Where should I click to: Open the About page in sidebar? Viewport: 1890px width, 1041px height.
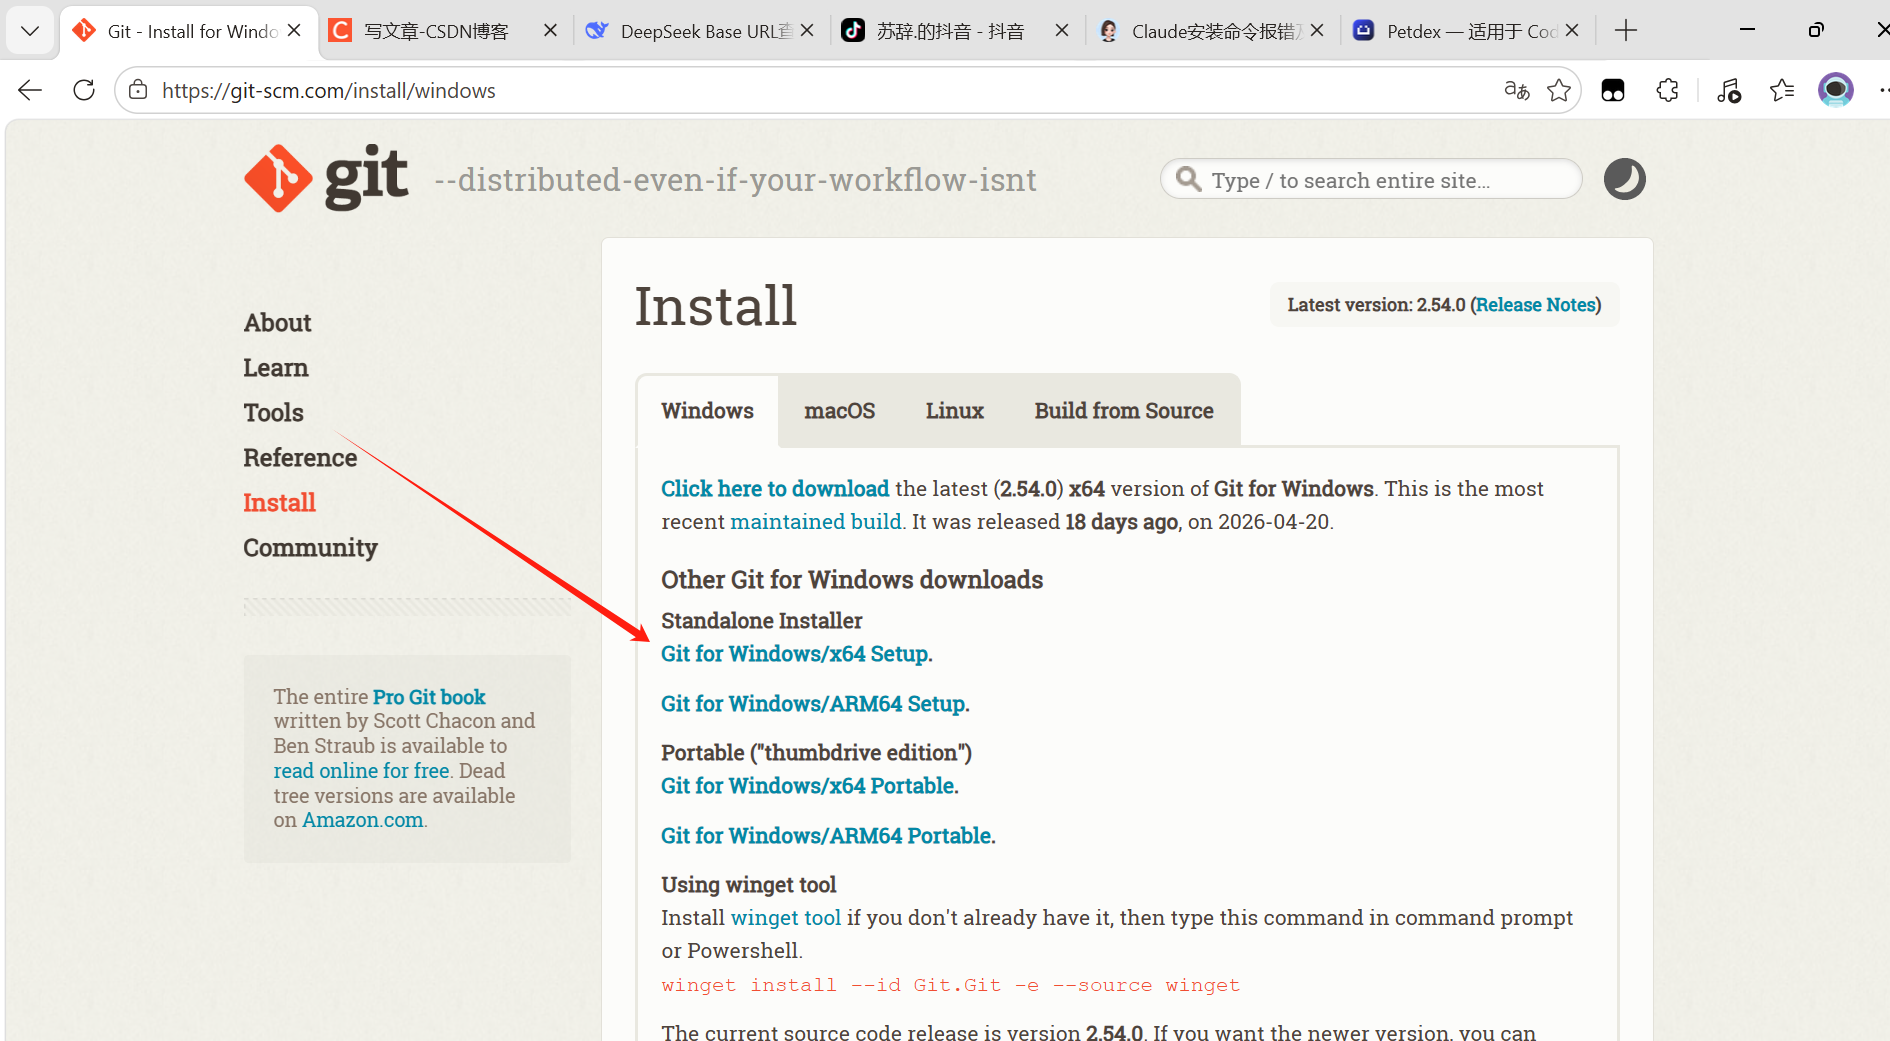pyautogui.click(x=278, y=323)
